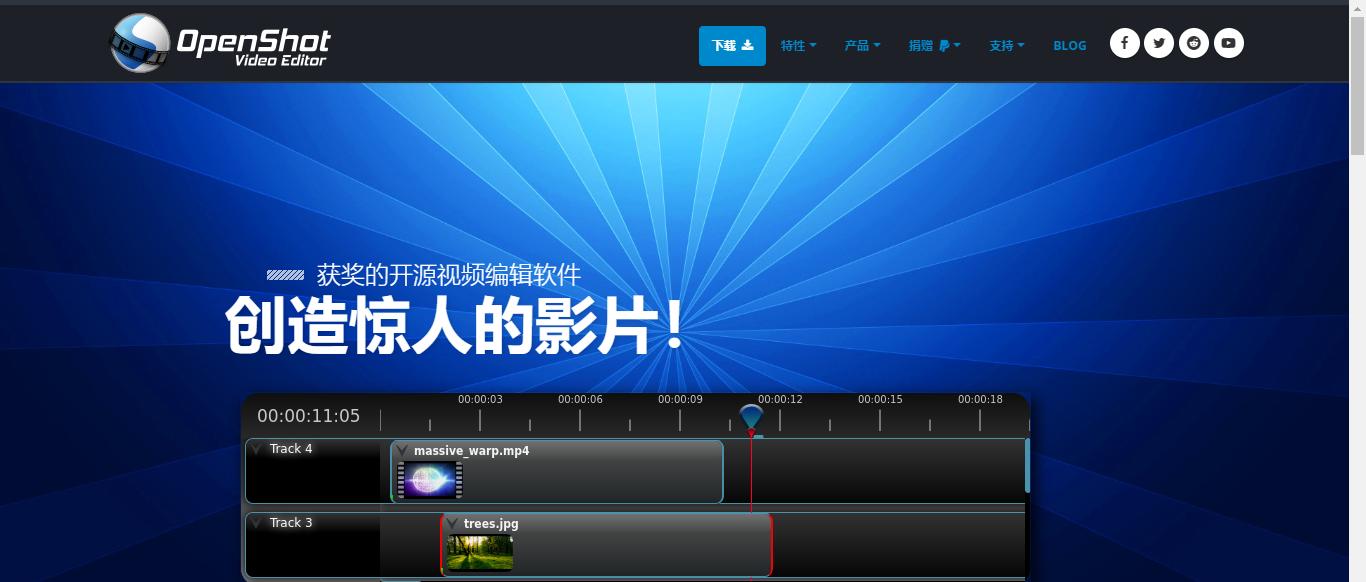Open OpenShot's Twitter profile
The width and height of the screenshot is (1366, 582).
point(1159,42)
